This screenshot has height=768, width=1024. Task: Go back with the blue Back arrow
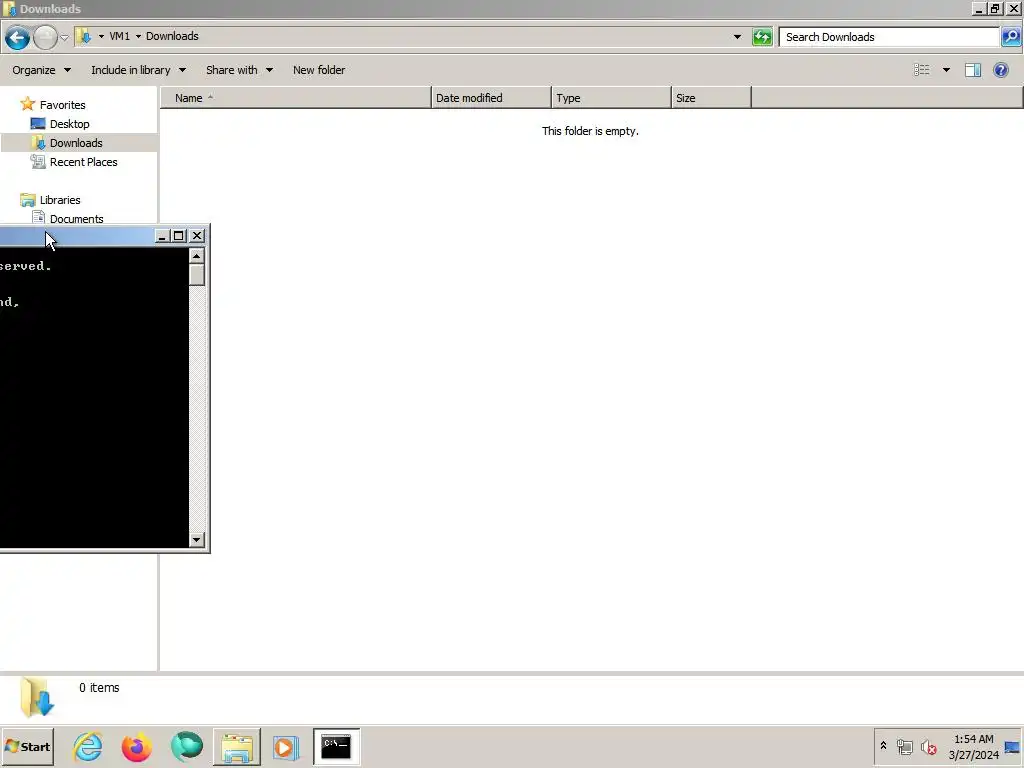pos(18,37)
